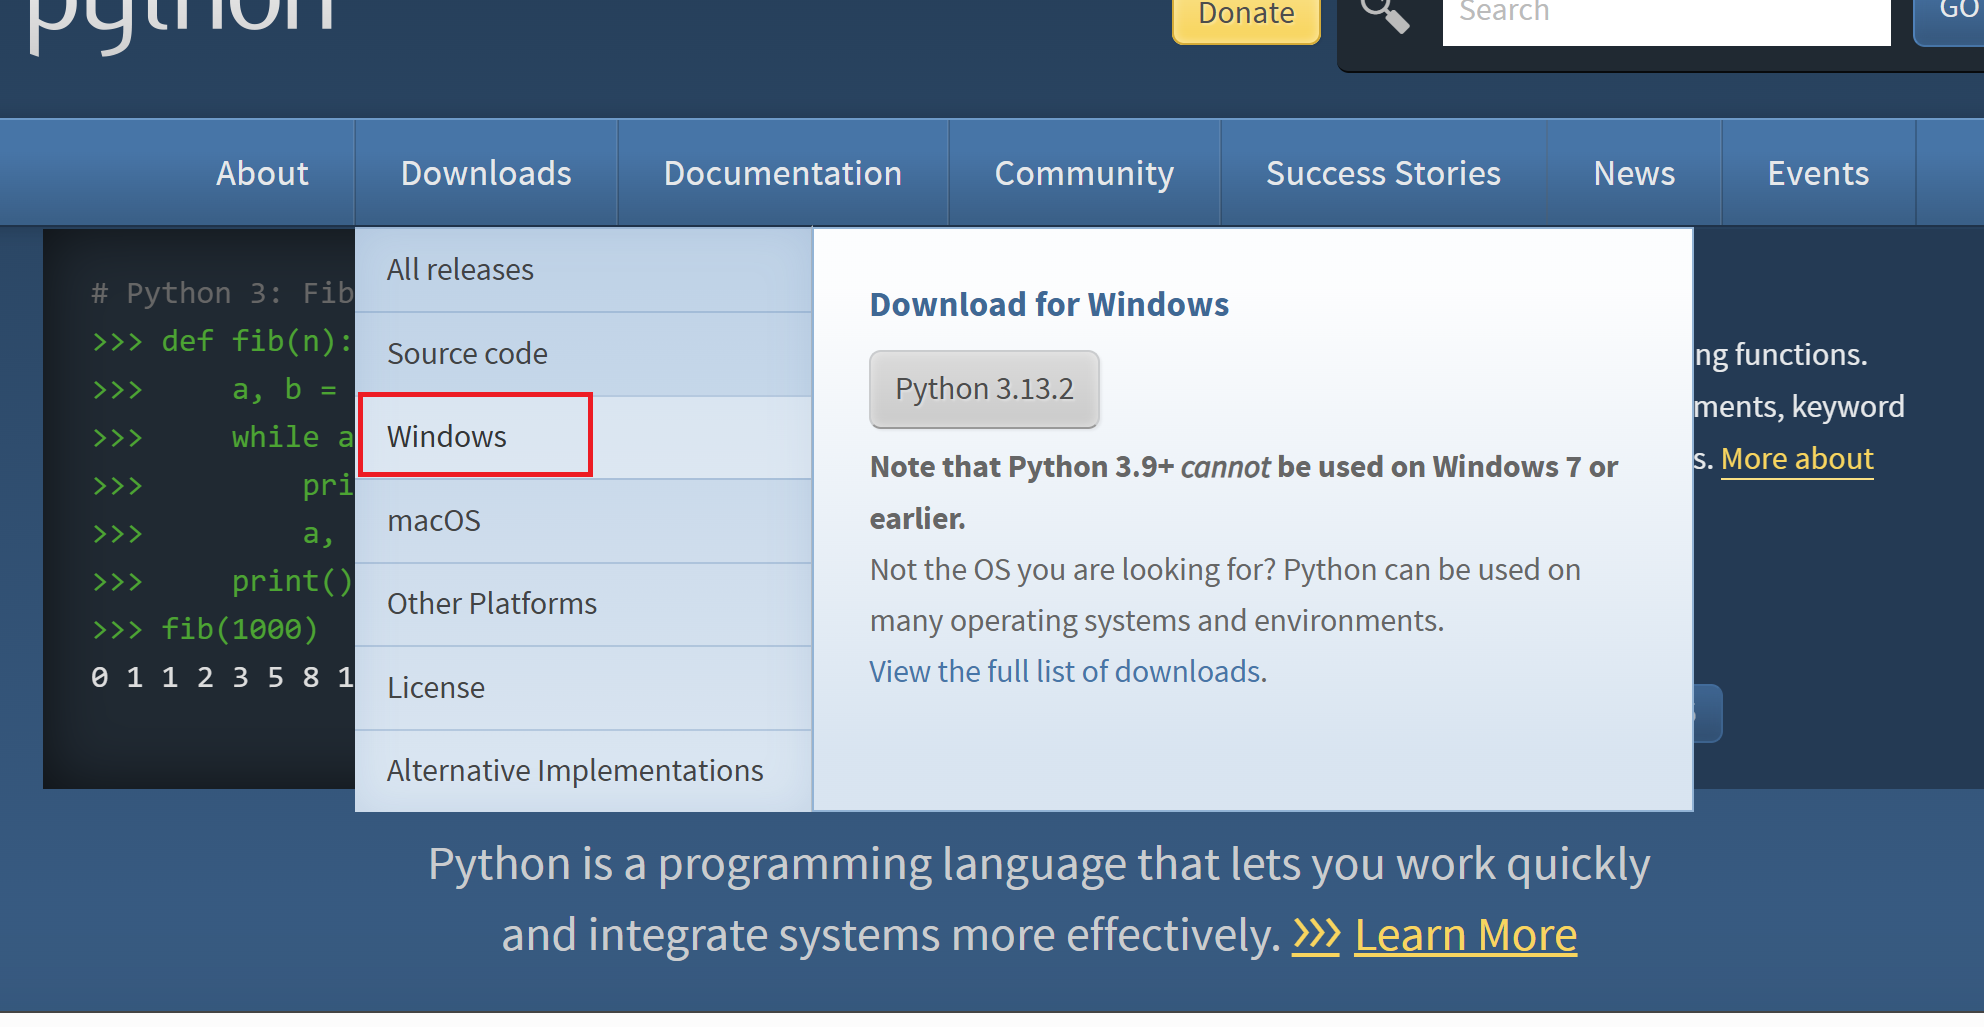Select Other Platforms submenu entry
Viewport: 1984px width, 1027px height.
[x=583, y=604]
